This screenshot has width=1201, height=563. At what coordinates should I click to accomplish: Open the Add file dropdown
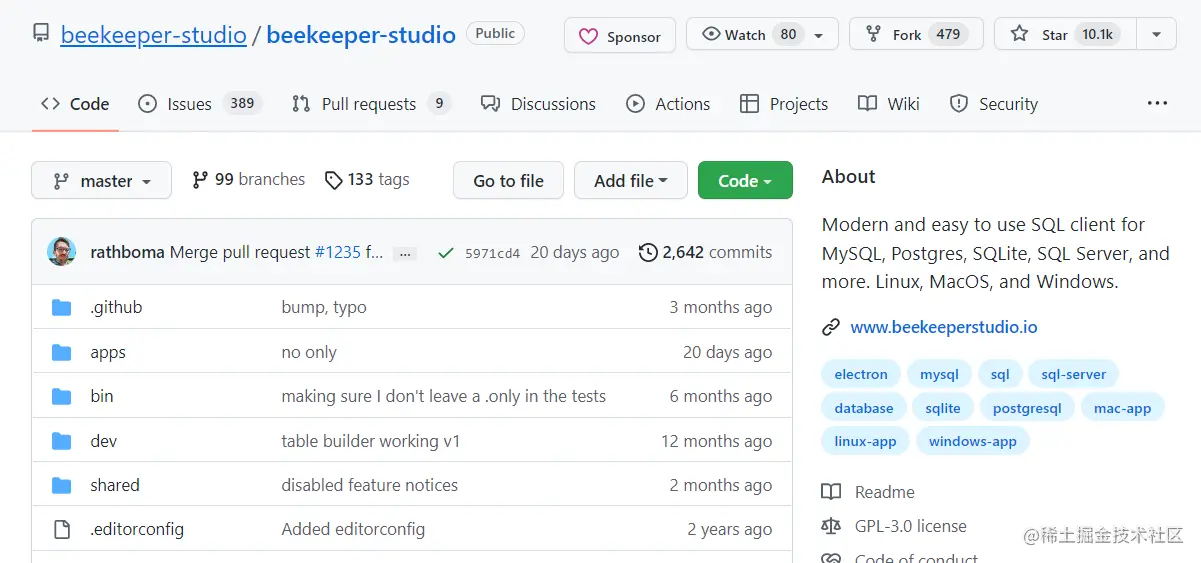631,181
